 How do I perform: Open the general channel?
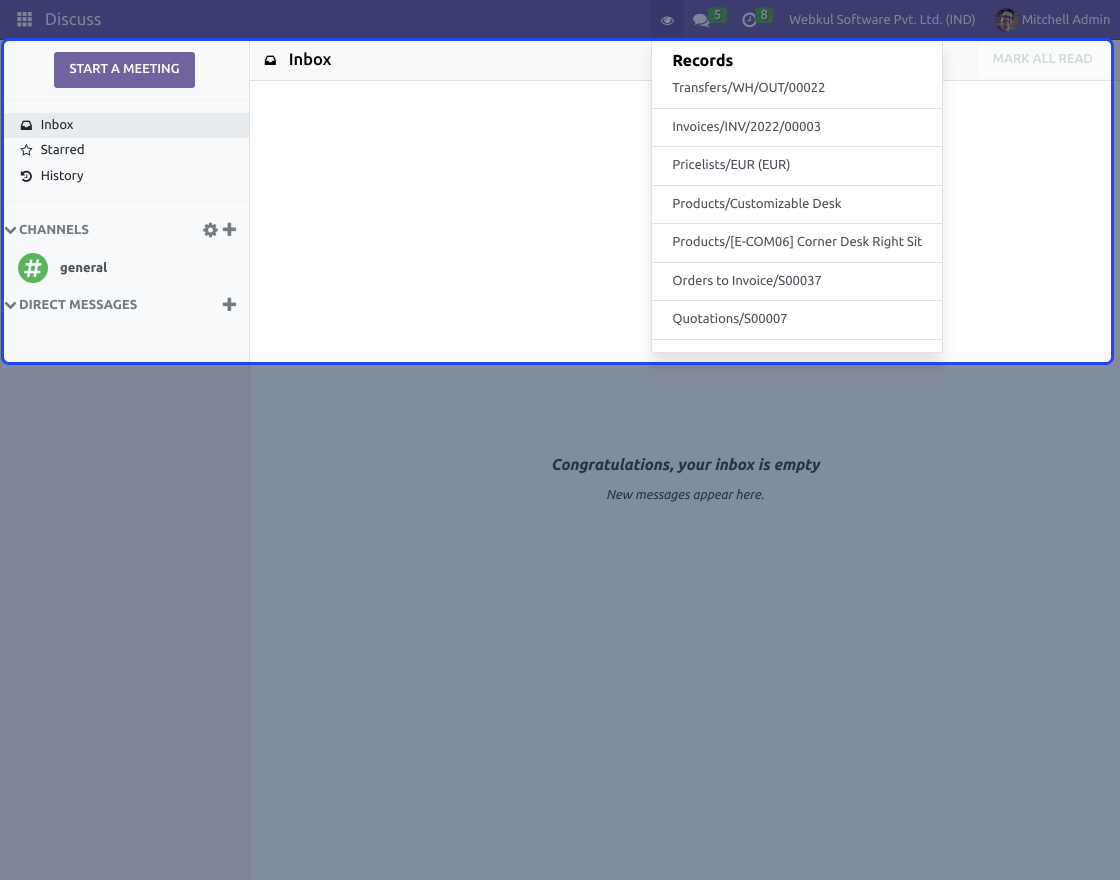click(126, 268)
